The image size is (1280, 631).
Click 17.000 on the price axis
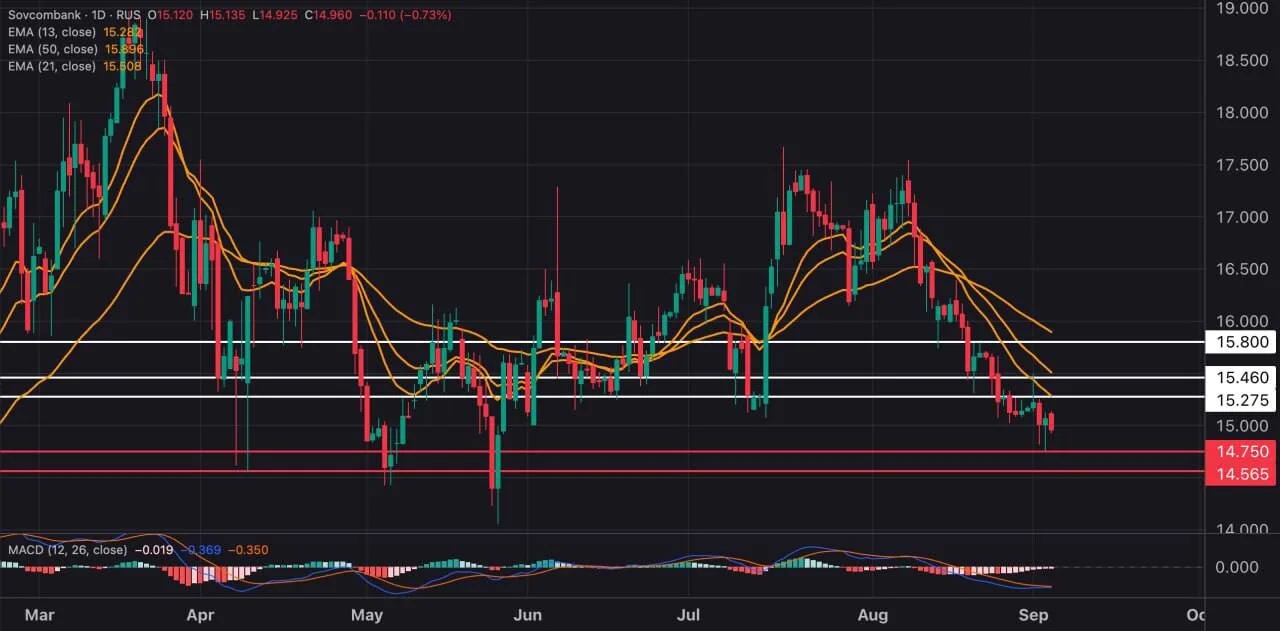click(1240, 217)
